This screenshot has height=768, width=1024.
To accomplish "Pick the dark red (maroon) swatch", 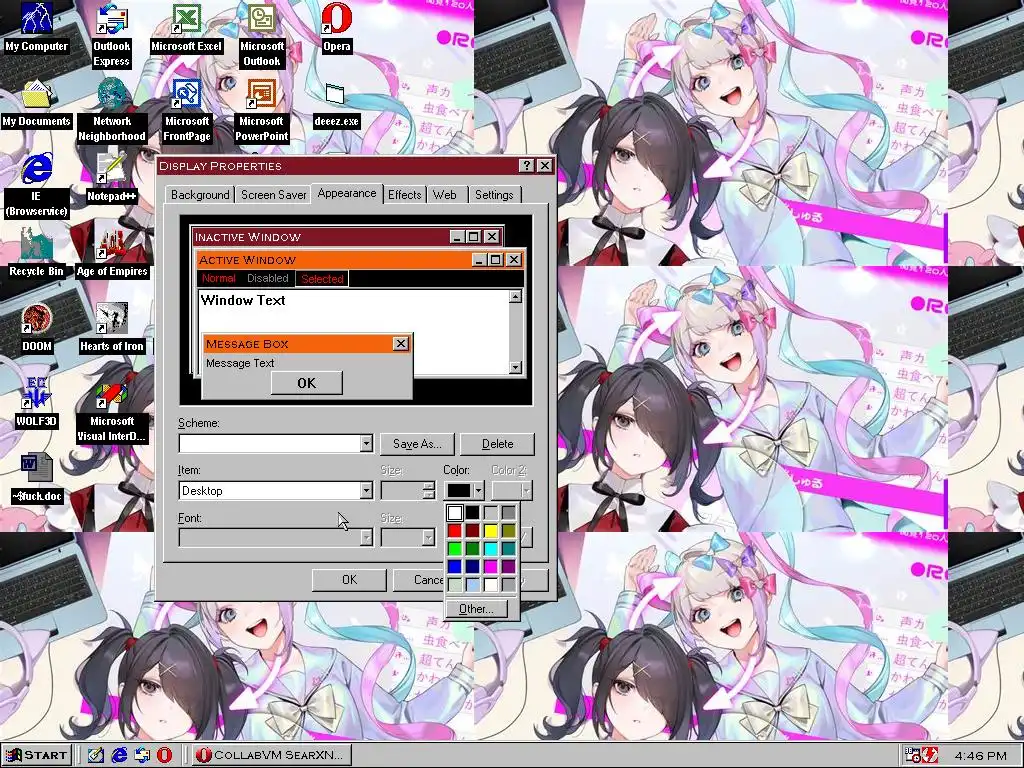I will 472,531.
